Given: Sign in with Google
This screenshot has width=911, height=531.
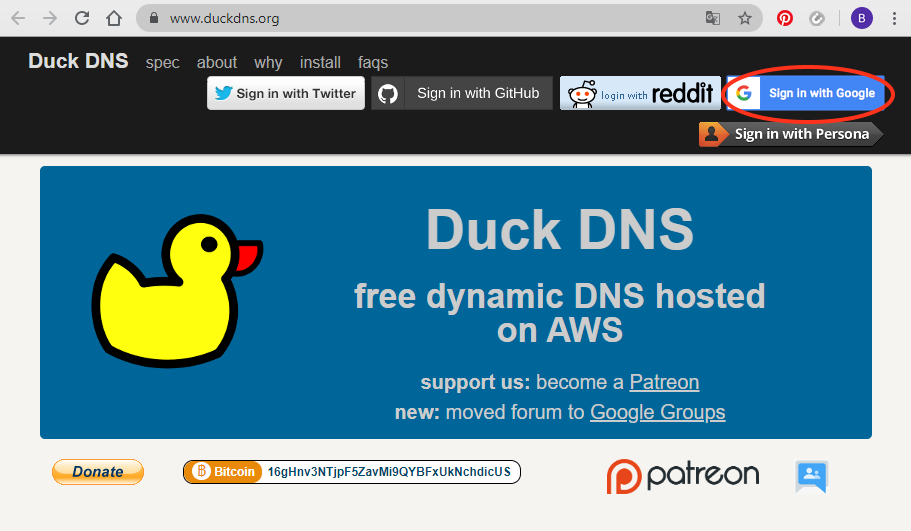Looking at the screenshot, I should [x=806, y=93].
